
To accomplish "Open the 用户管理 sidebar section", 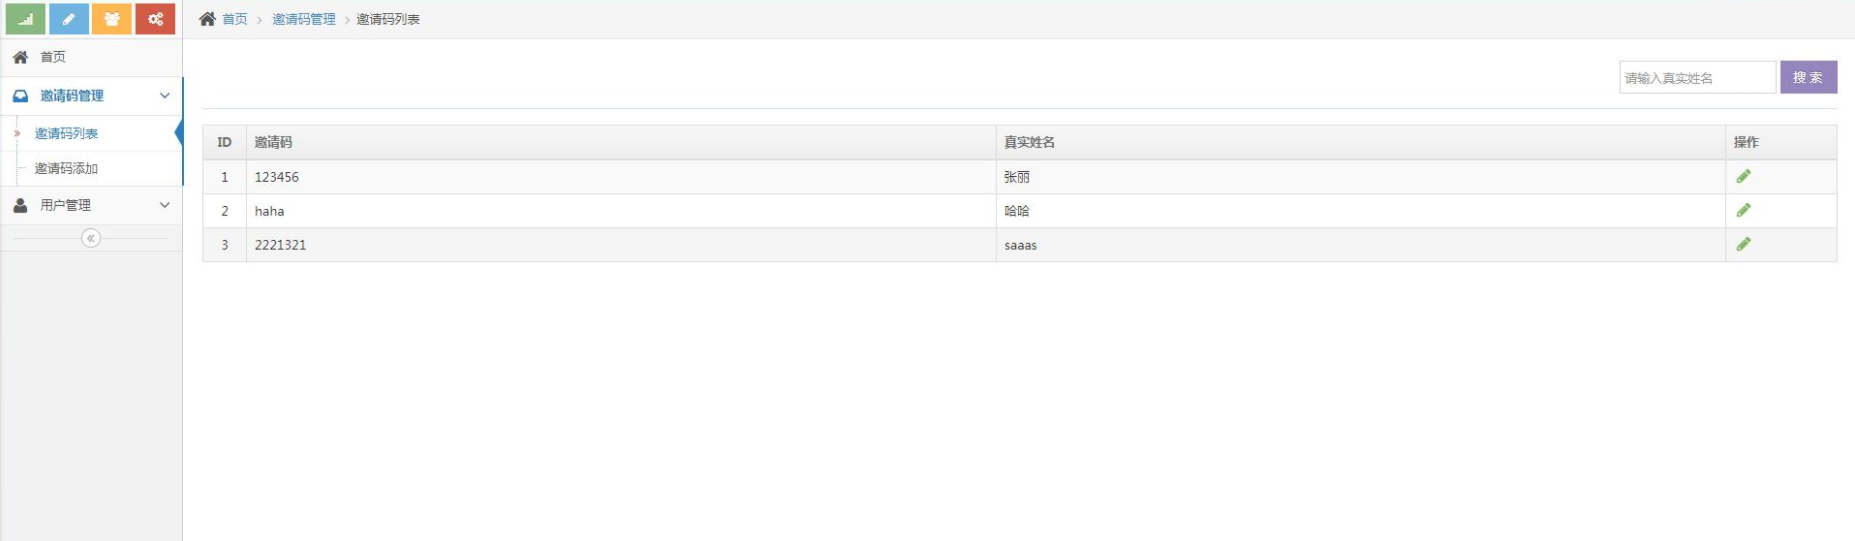I will pos(65,205).
